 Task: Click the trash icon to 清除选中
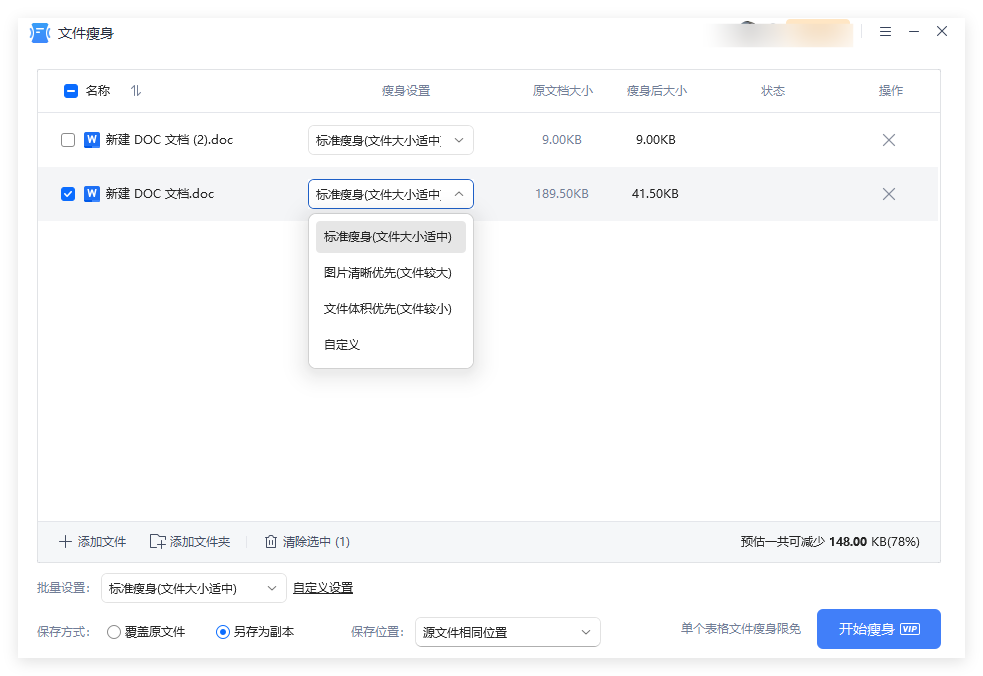pos(270,541)
